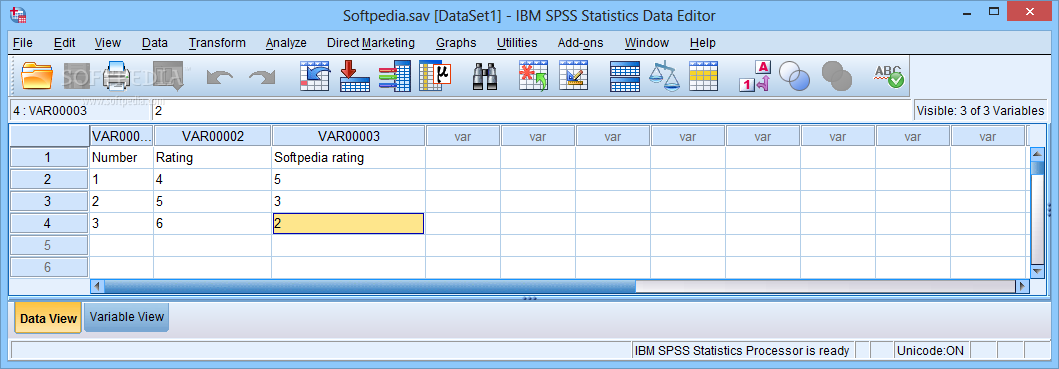The height and width of the screenshot is (369, 1059).
Task: Click the 'Number' cell in row 1
Action: pos(122,158)
